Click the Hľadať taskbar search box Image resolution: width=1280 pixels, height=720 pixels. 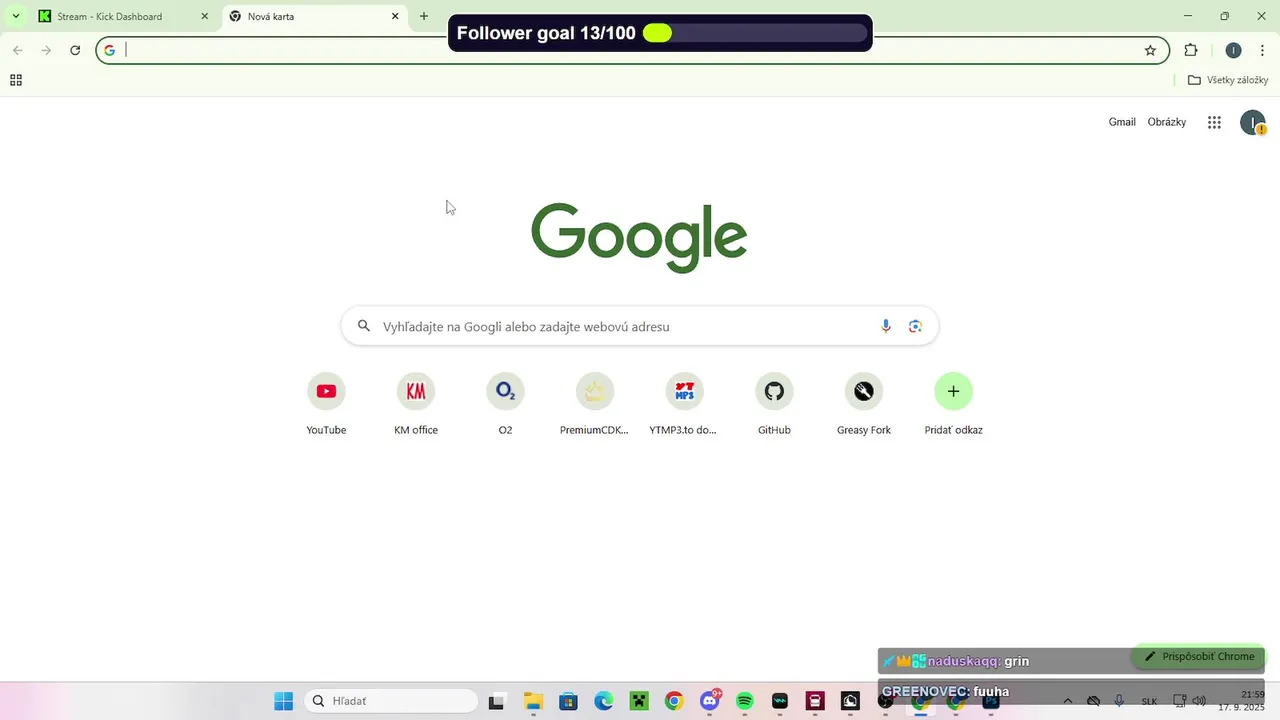coord(391,701)
